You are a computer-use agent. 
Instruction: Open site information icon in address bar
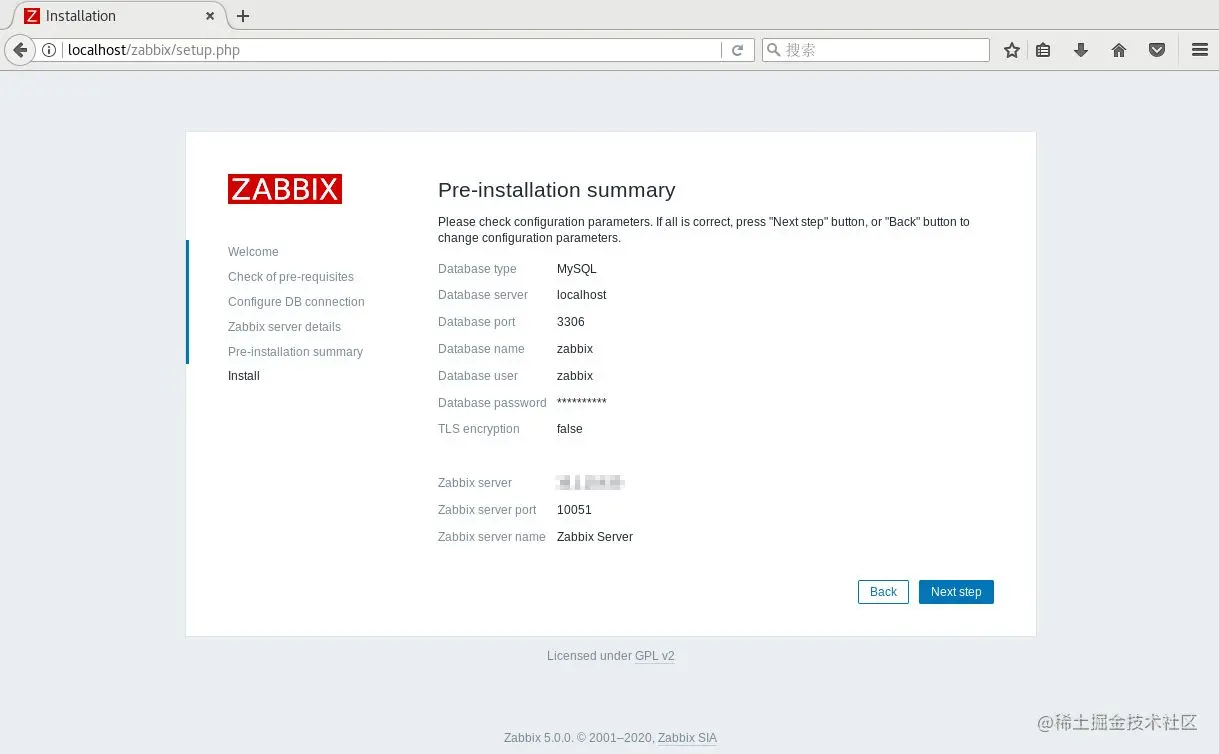coord(49,50)
